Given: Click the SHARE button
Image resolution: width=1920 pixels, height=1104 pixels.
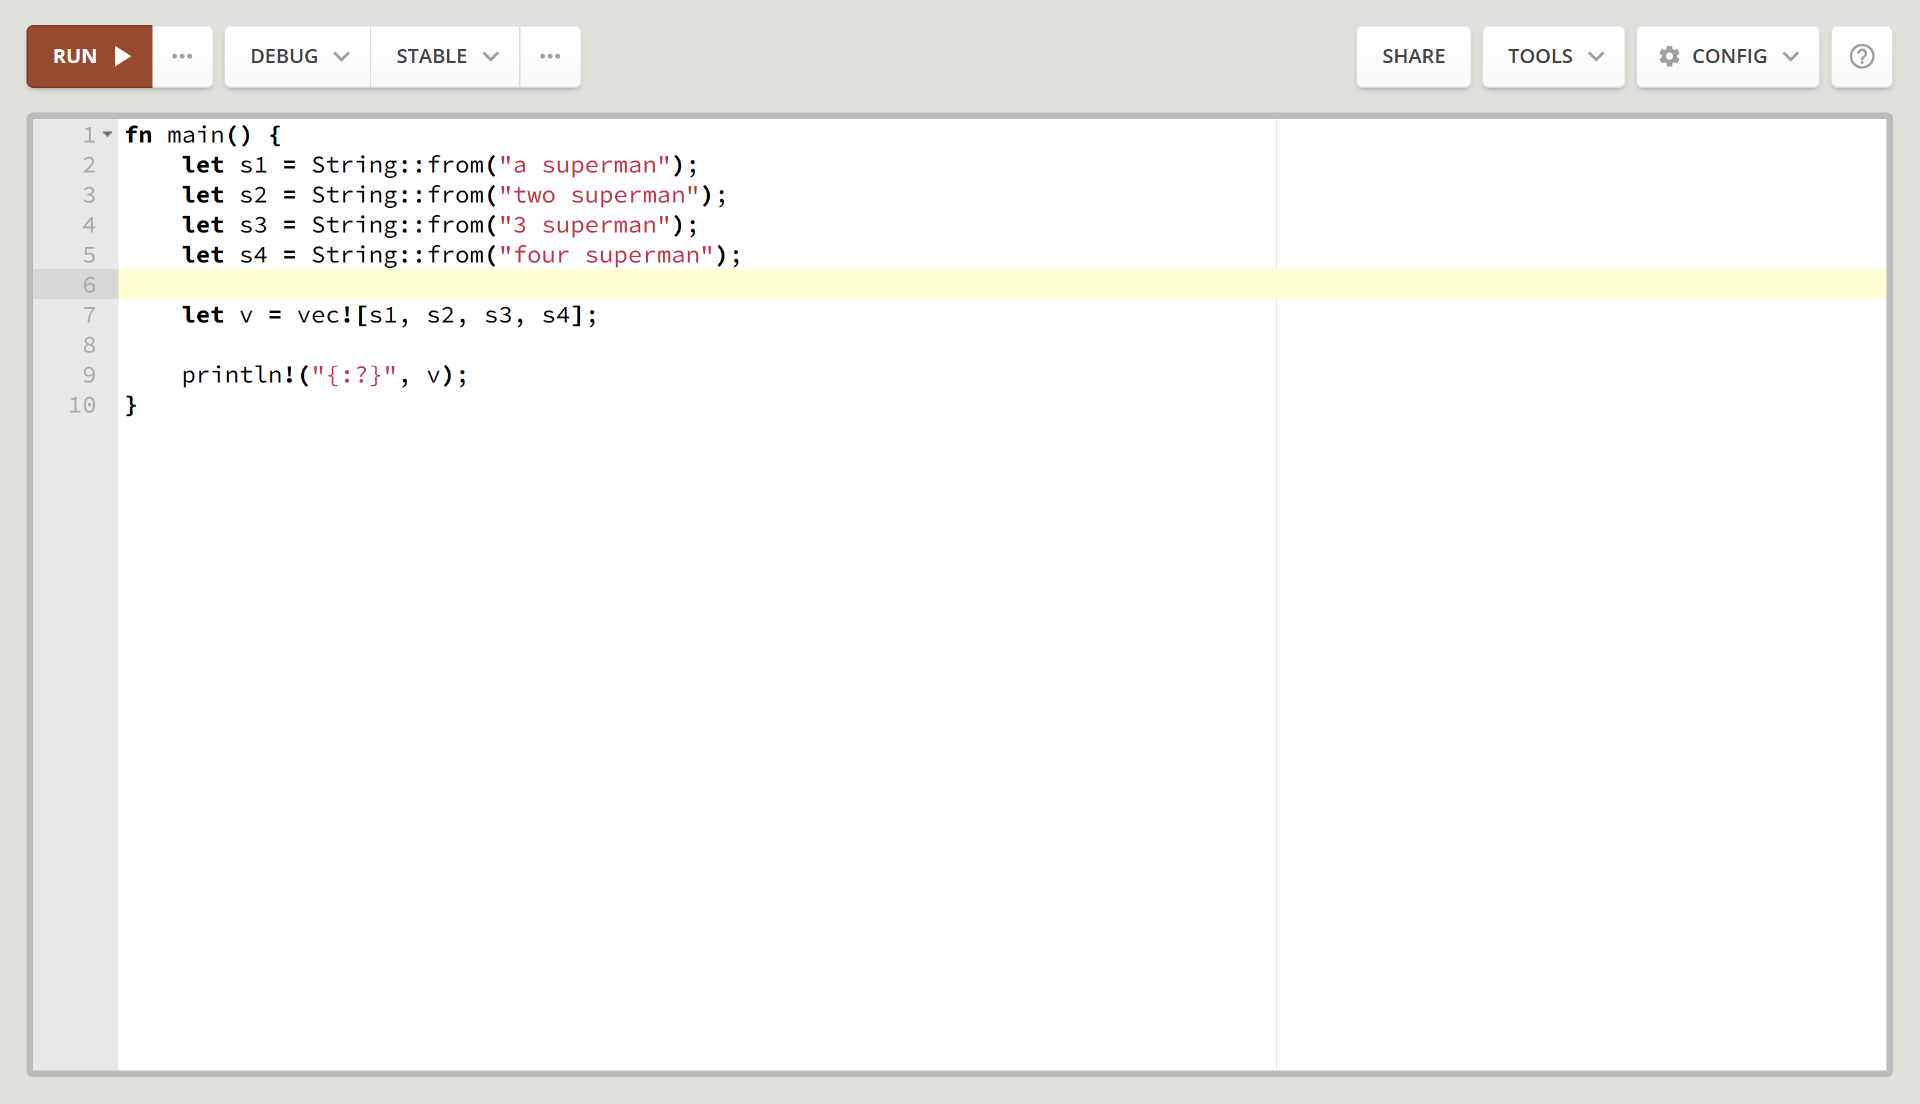Looking at the screenshot, I should 1413,57.
